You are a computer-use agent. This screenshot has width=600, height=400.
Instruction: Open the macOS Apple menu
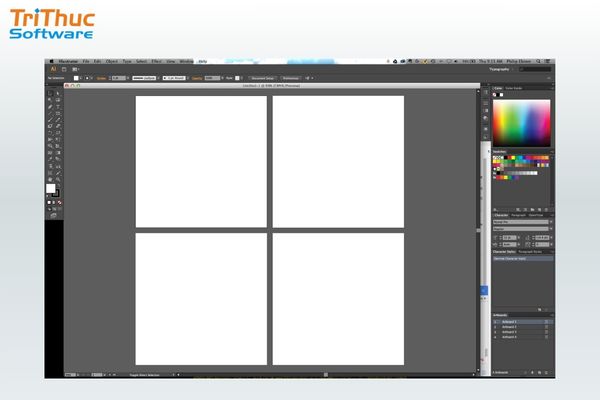click(x=51, y=61)
